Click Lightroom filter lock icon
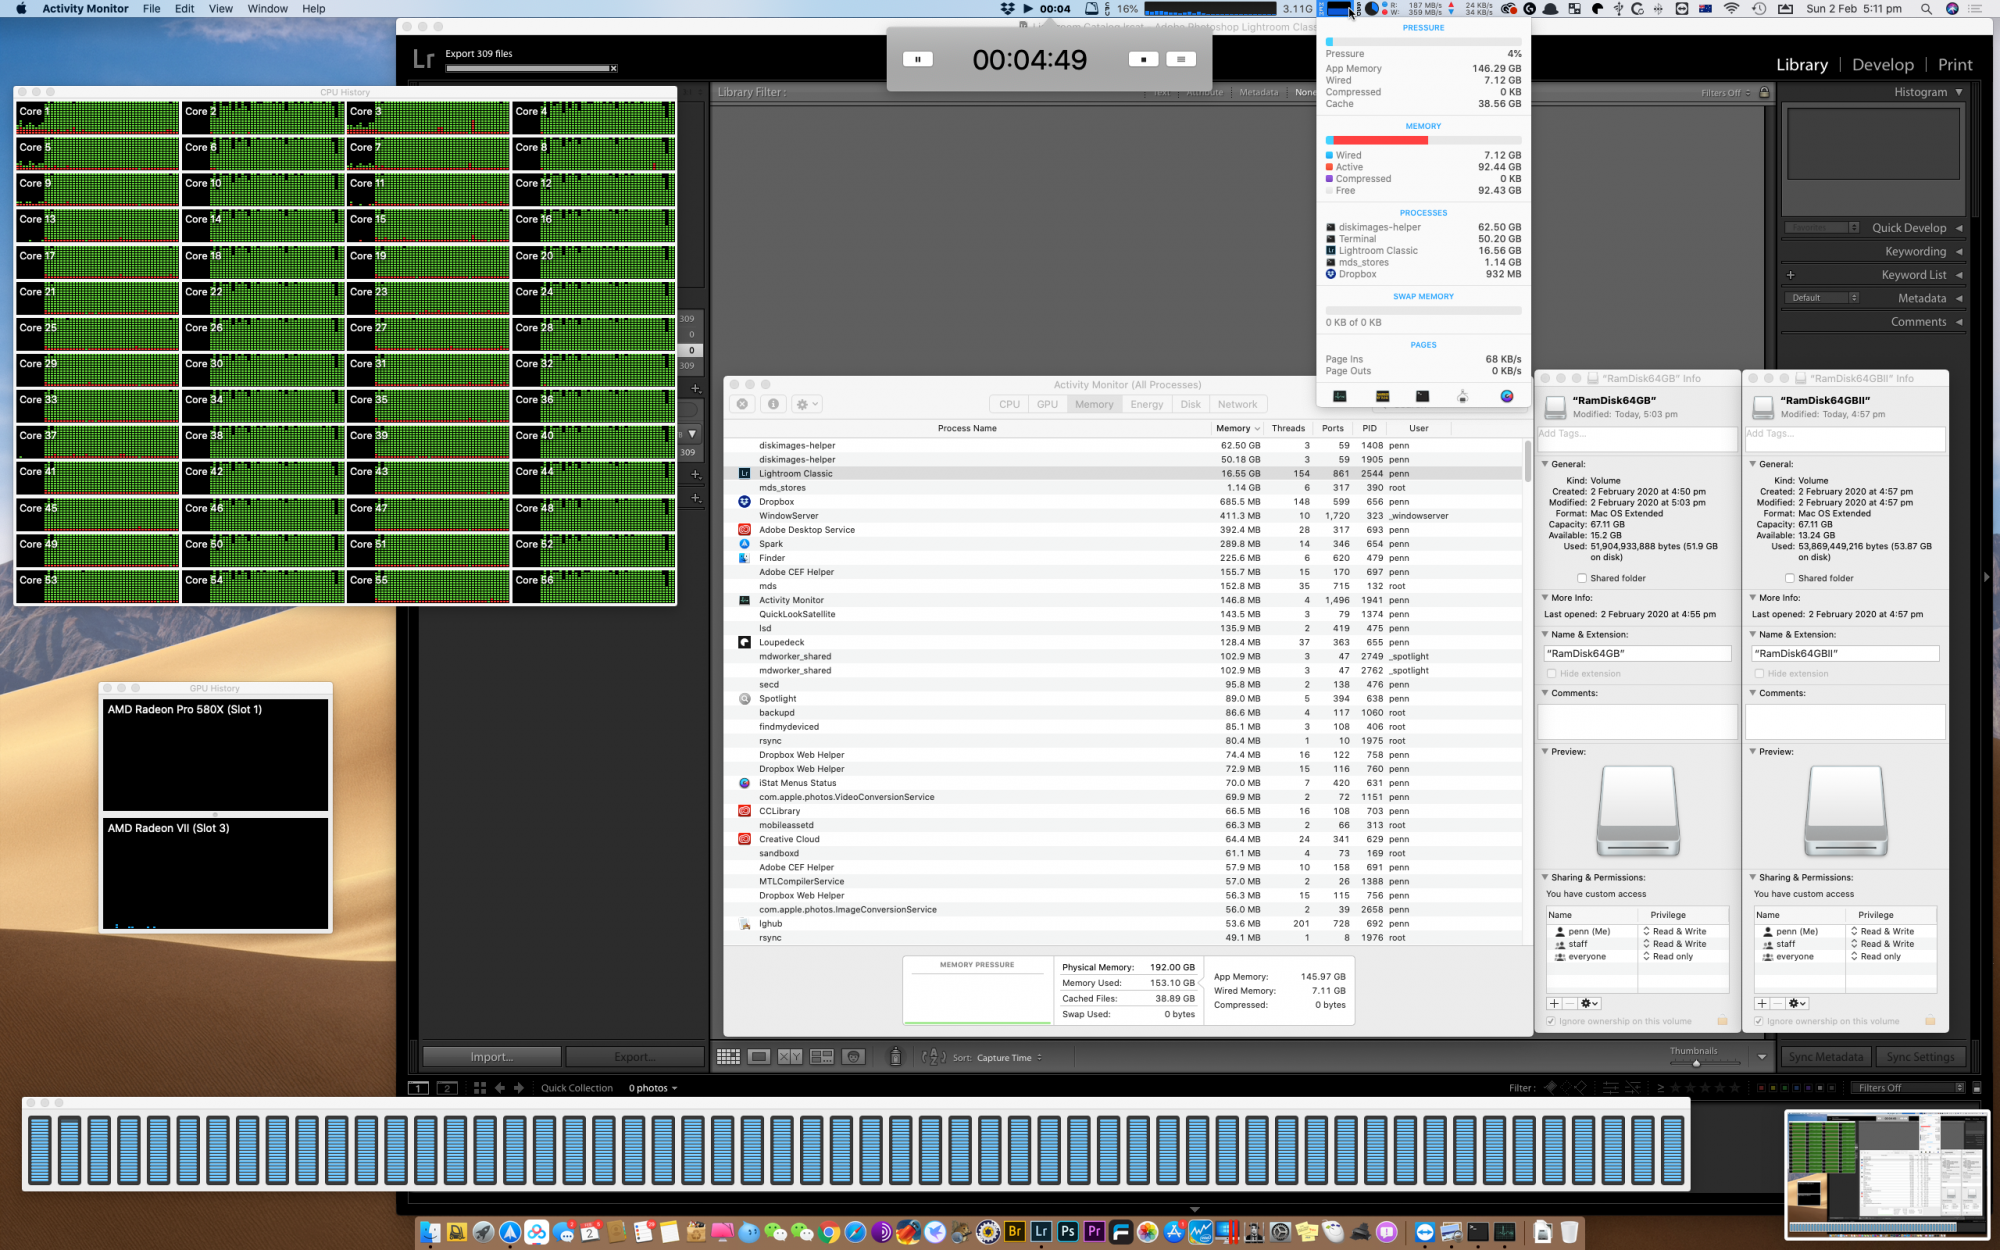 (x=1764, y=92)
